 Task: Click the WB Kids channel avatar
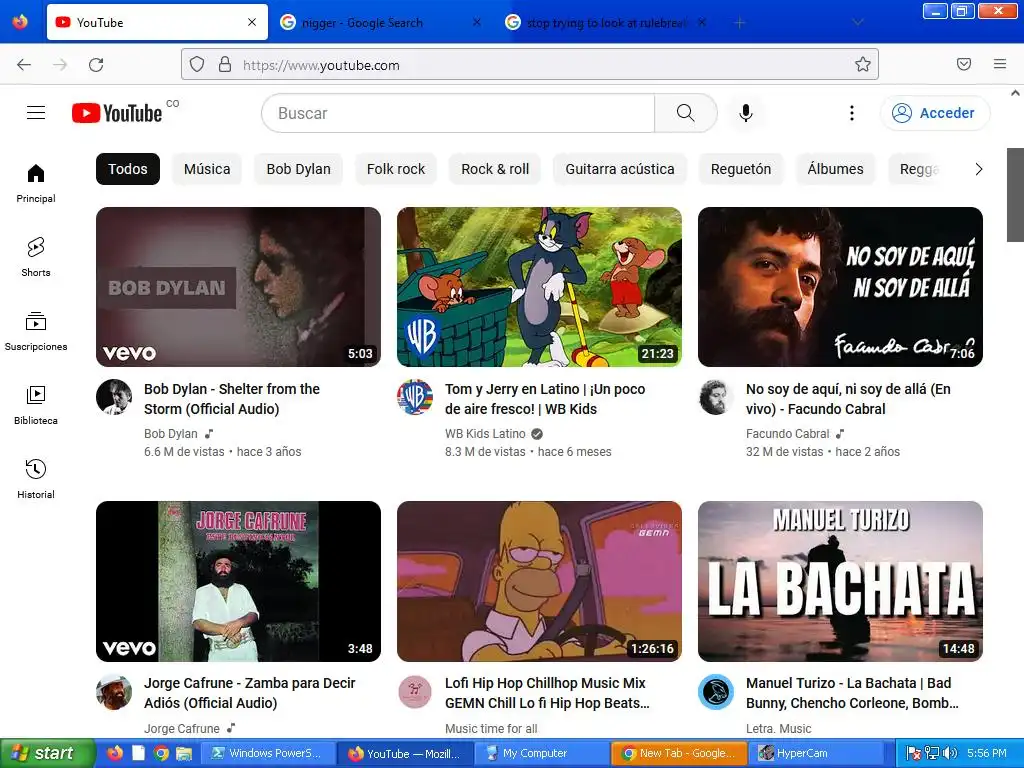click(x=415, y=397)
